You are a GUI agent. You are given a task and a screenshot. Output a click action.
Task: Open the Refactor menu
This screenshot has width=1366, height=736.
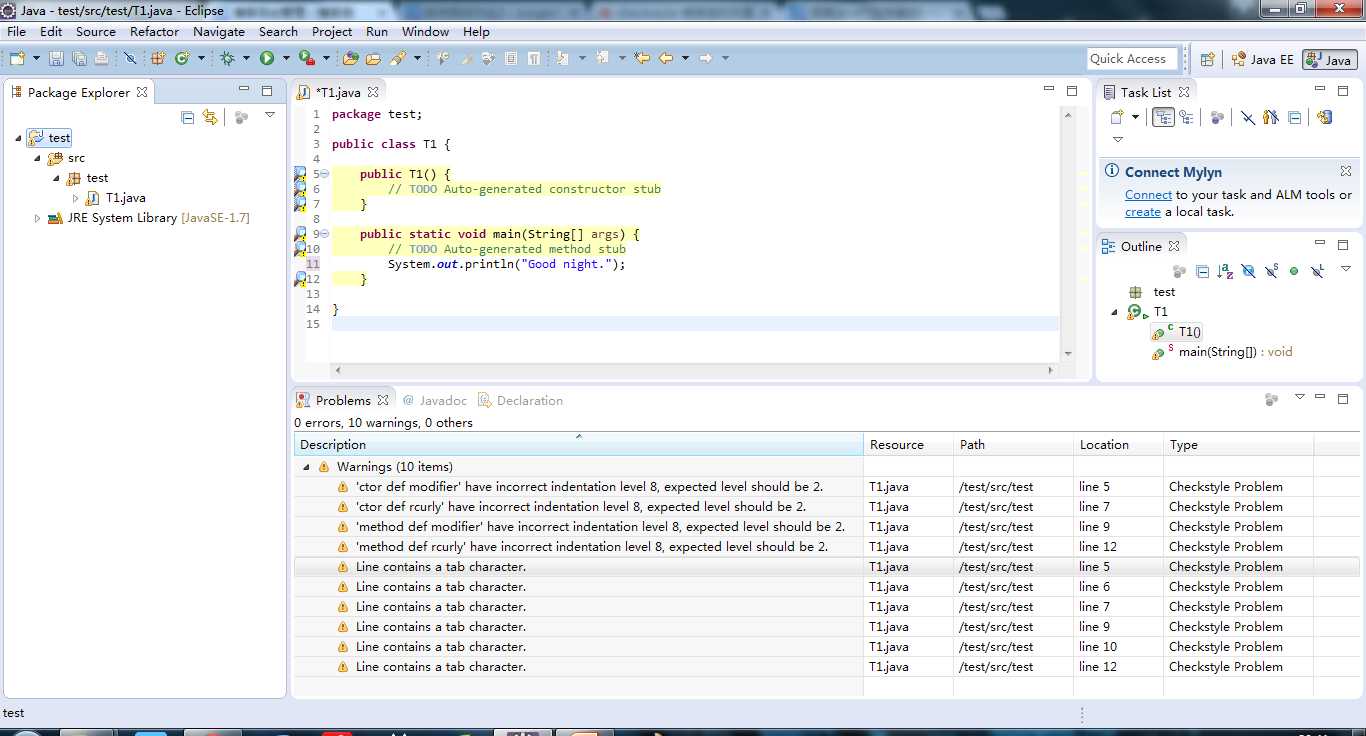pos(154,31)
